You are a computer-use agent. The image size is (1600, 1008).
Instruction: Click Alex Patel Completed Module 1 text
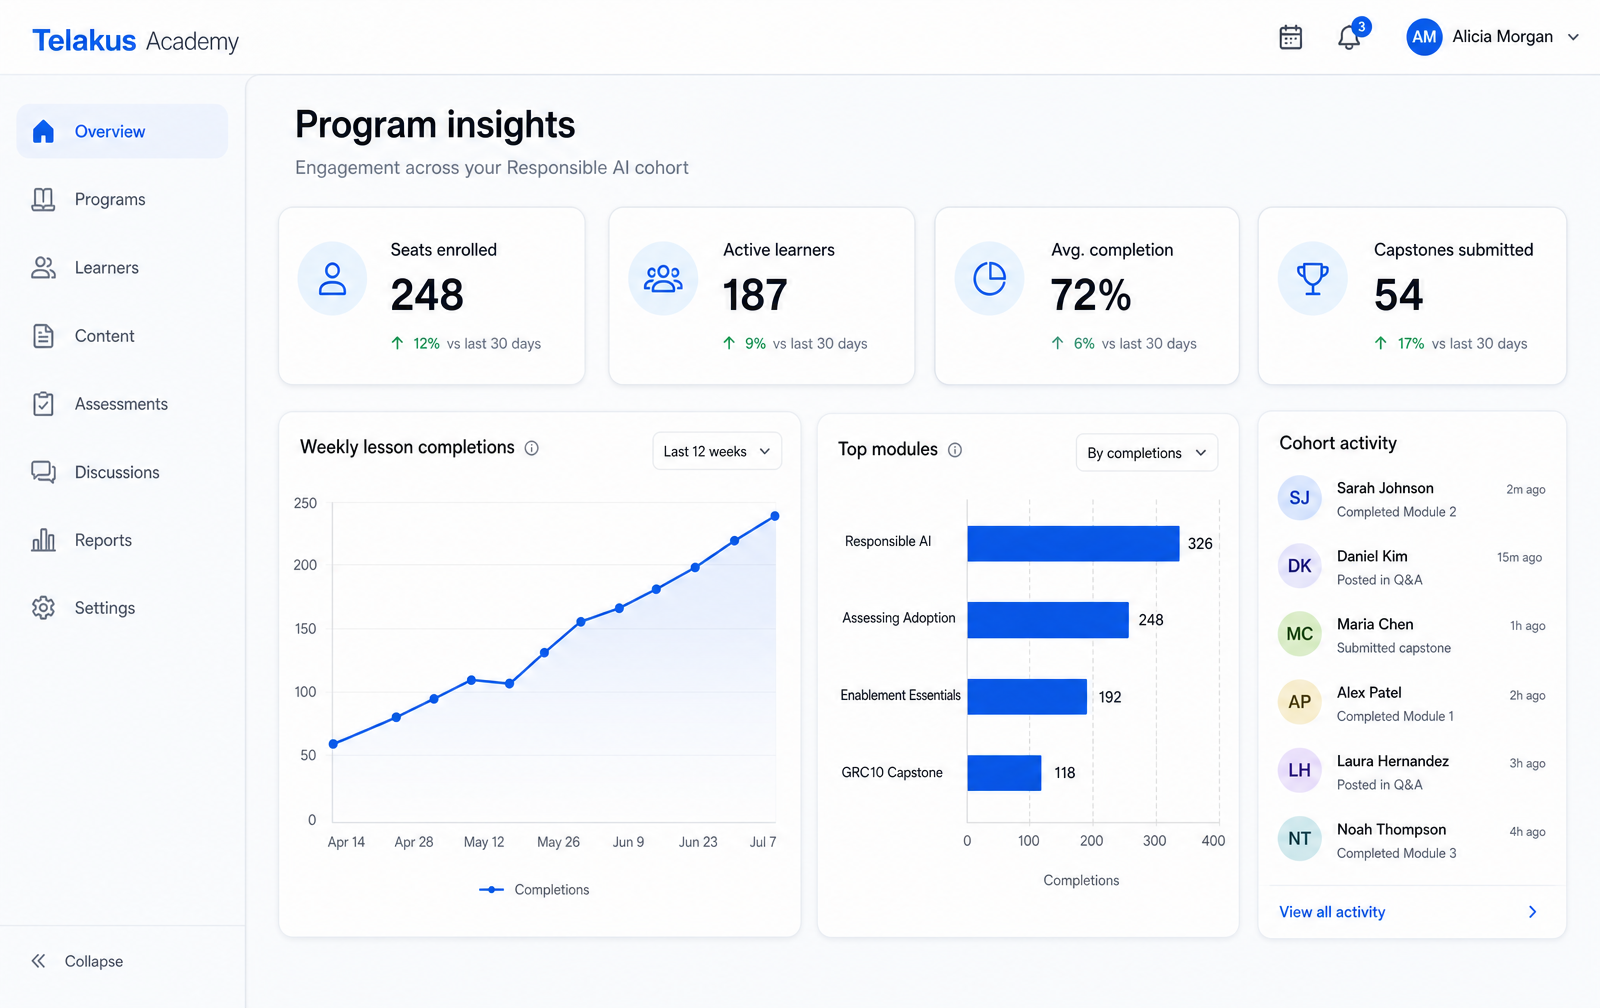(x=1395, y=716)
